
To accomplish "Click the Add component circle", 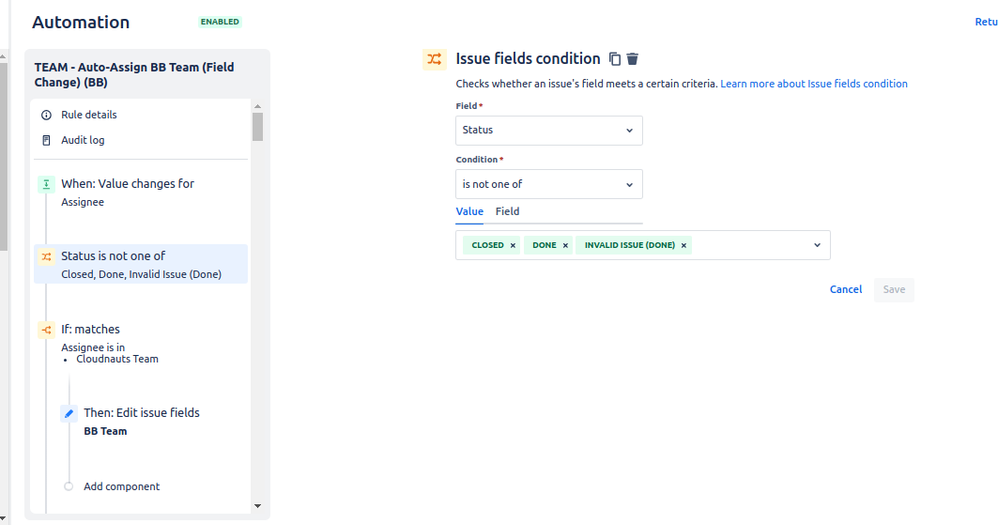I will coord(69,487).
